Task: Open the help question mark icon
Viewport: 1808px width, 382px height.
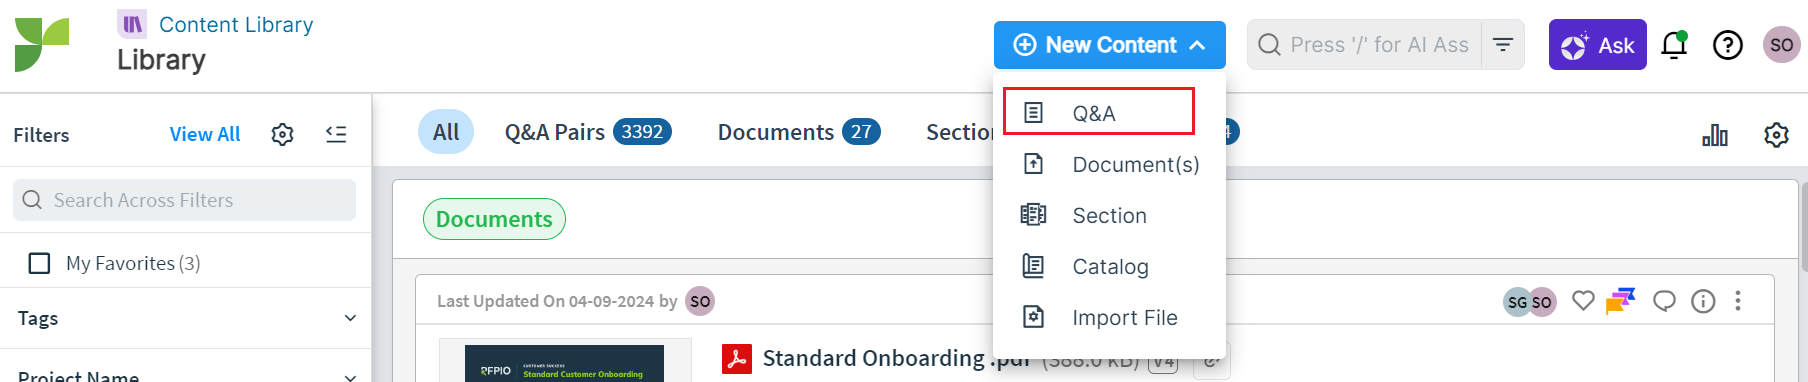Action: click(x=1727, y=45)
